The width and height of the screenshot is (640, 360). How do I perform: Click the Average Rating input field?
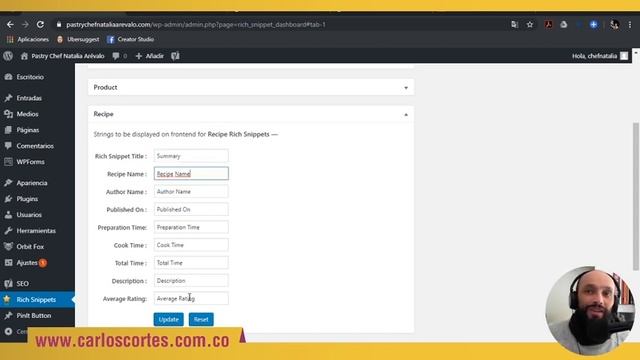click(x=191, y=298)
